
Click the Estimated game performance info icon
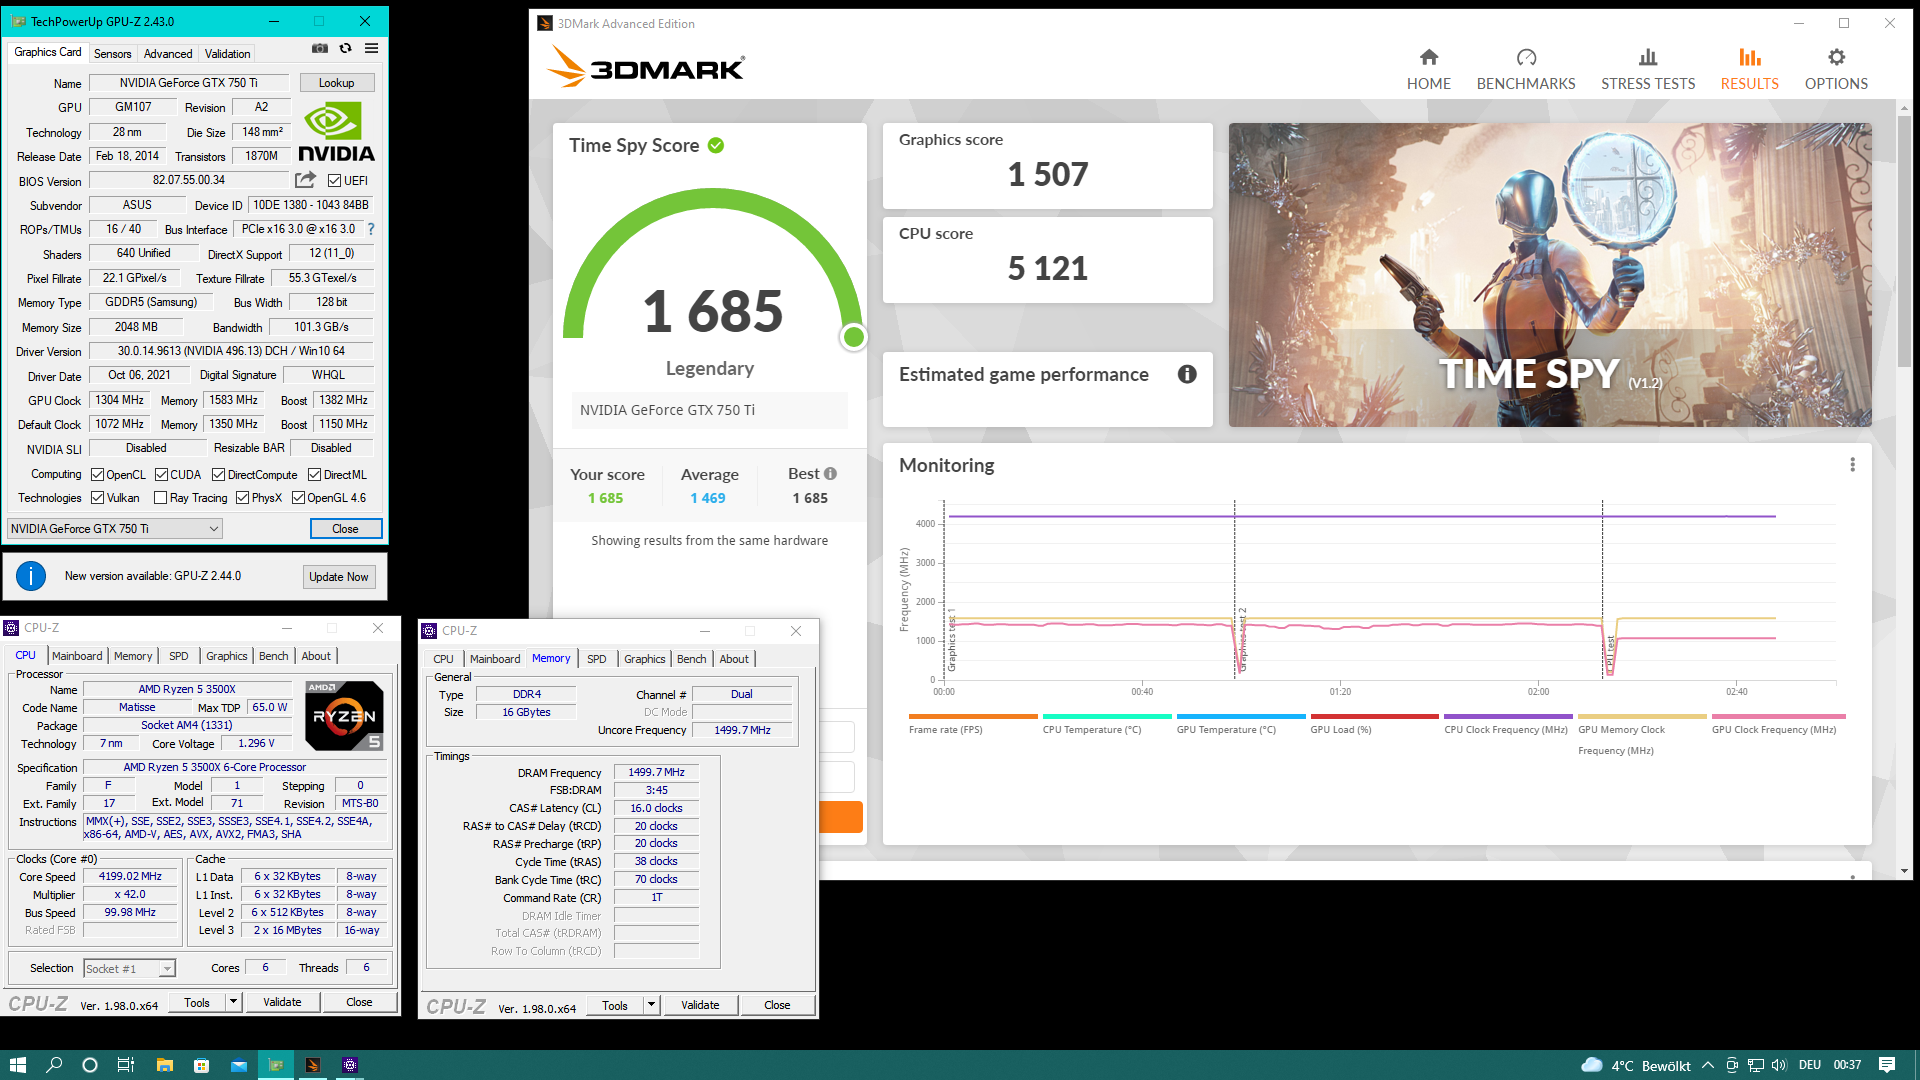(x=1187, y=374)
